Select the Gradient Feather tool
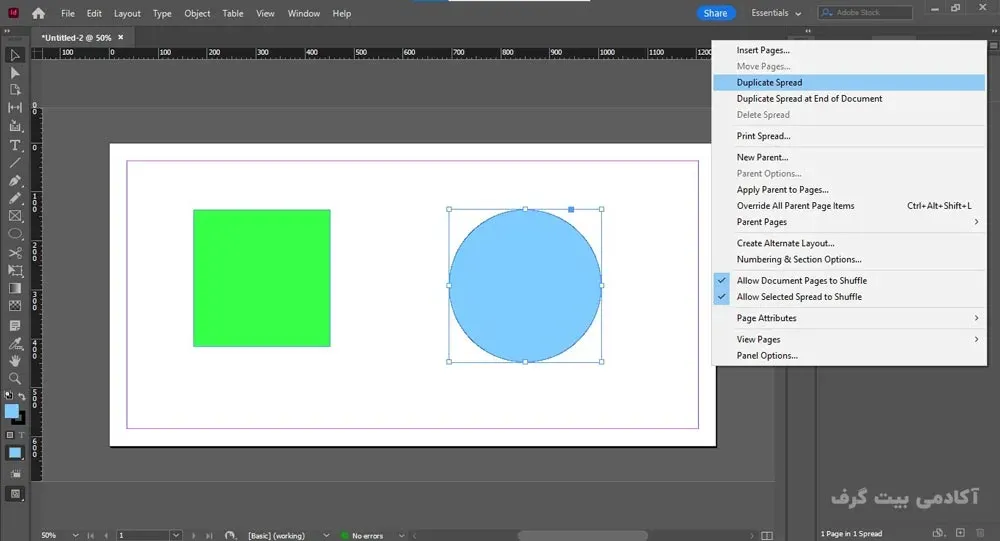The height and width of the screenshot is (541, 1000). 15,306
